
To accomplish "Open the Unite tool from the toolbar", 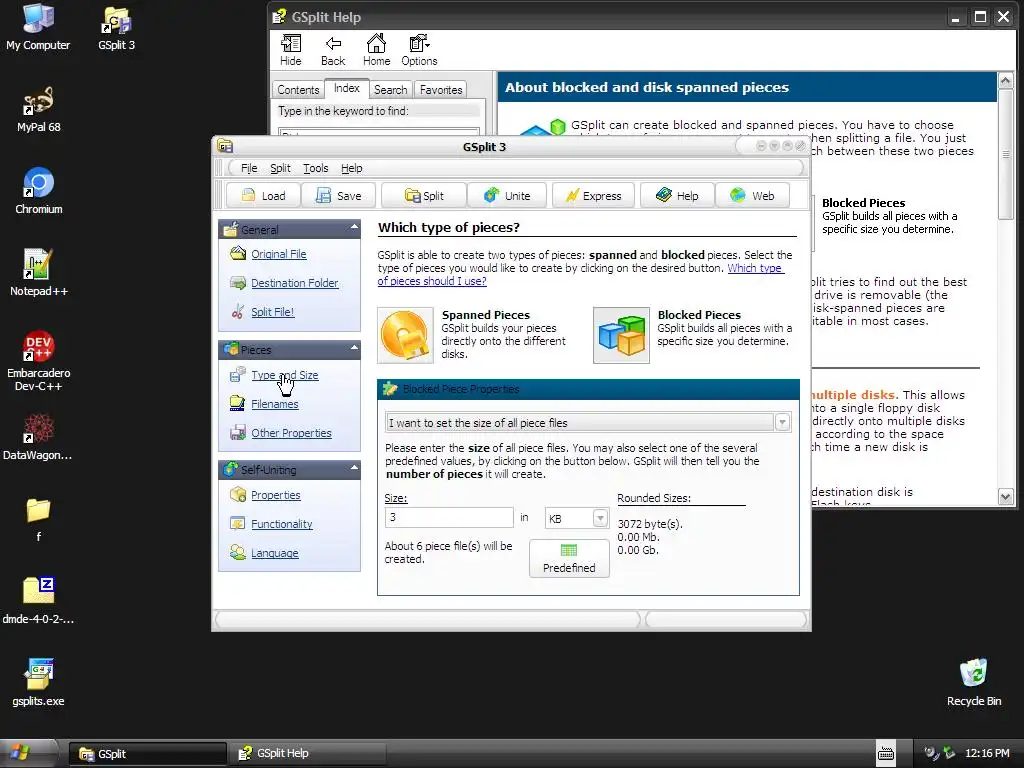I will tap(507, 195).
